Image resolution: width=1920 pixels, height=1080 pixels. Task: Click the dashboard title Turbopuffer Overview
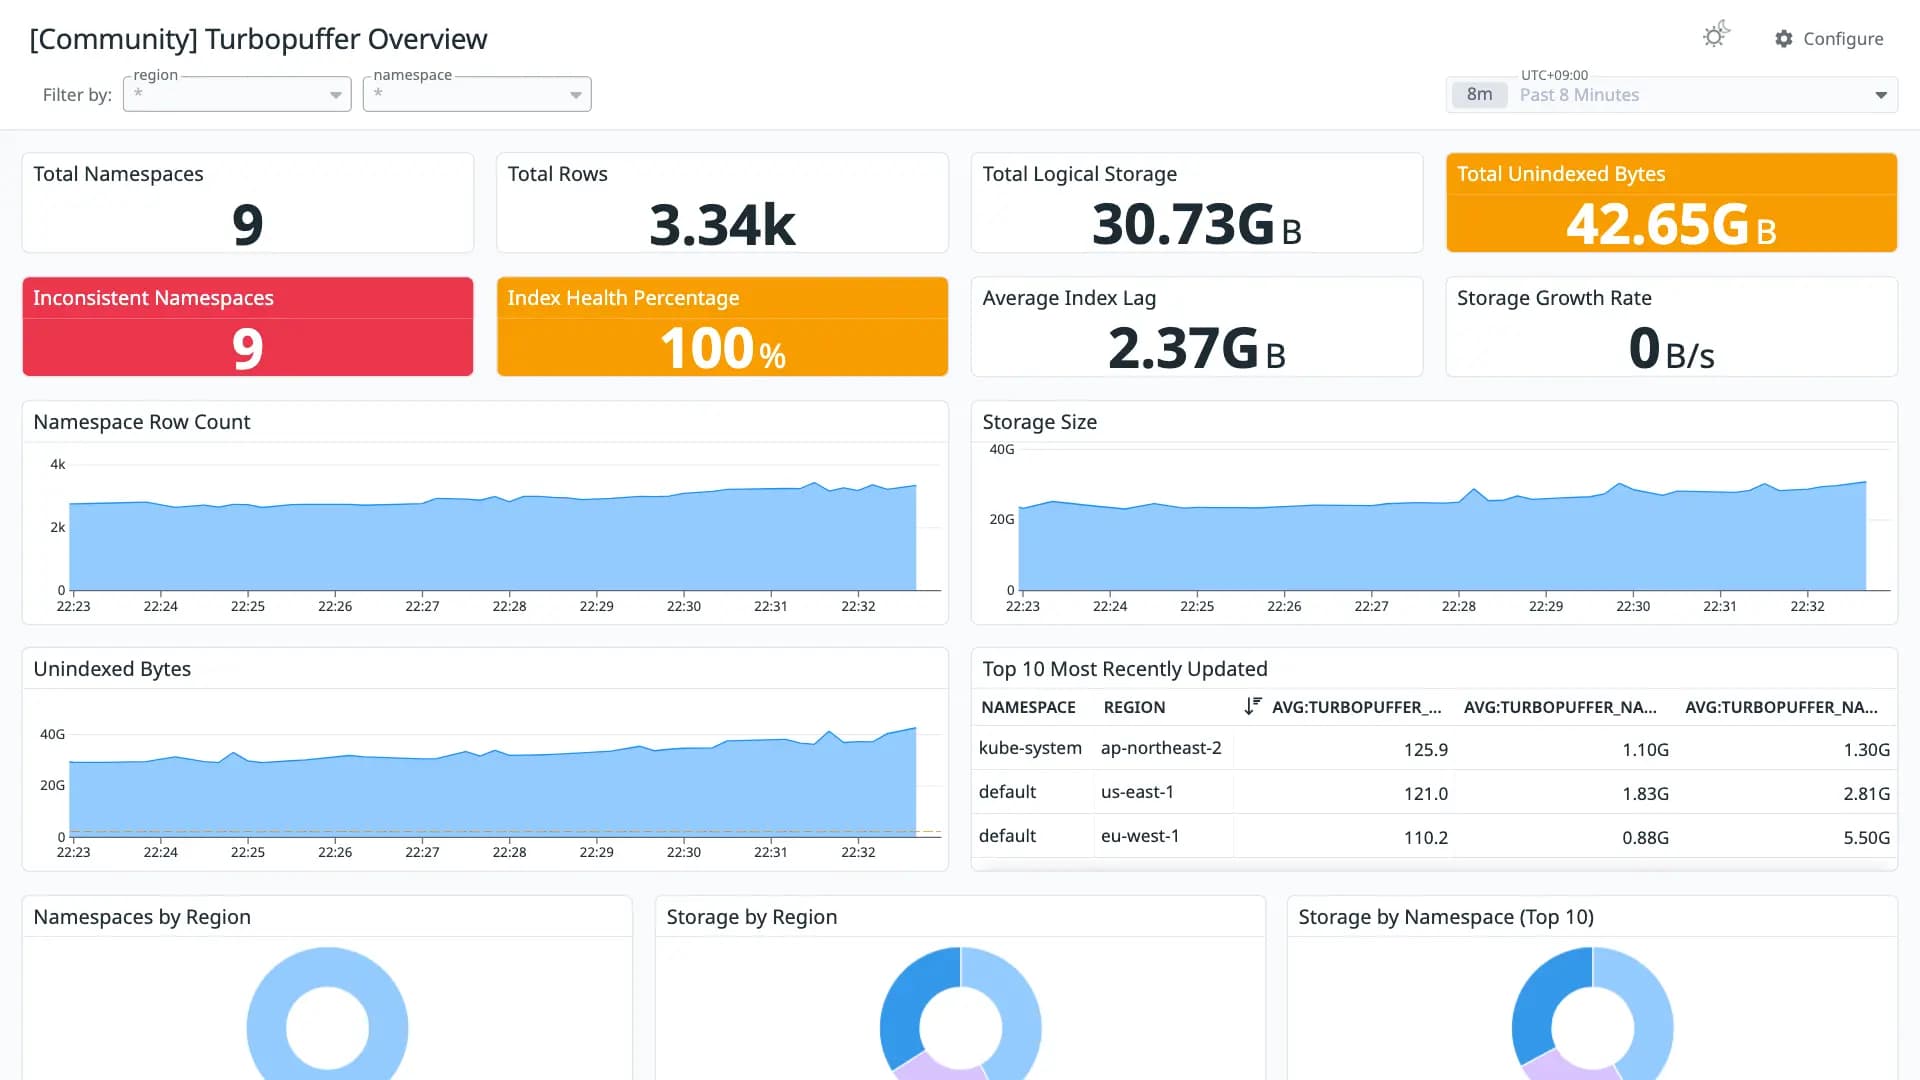[258, 39]
